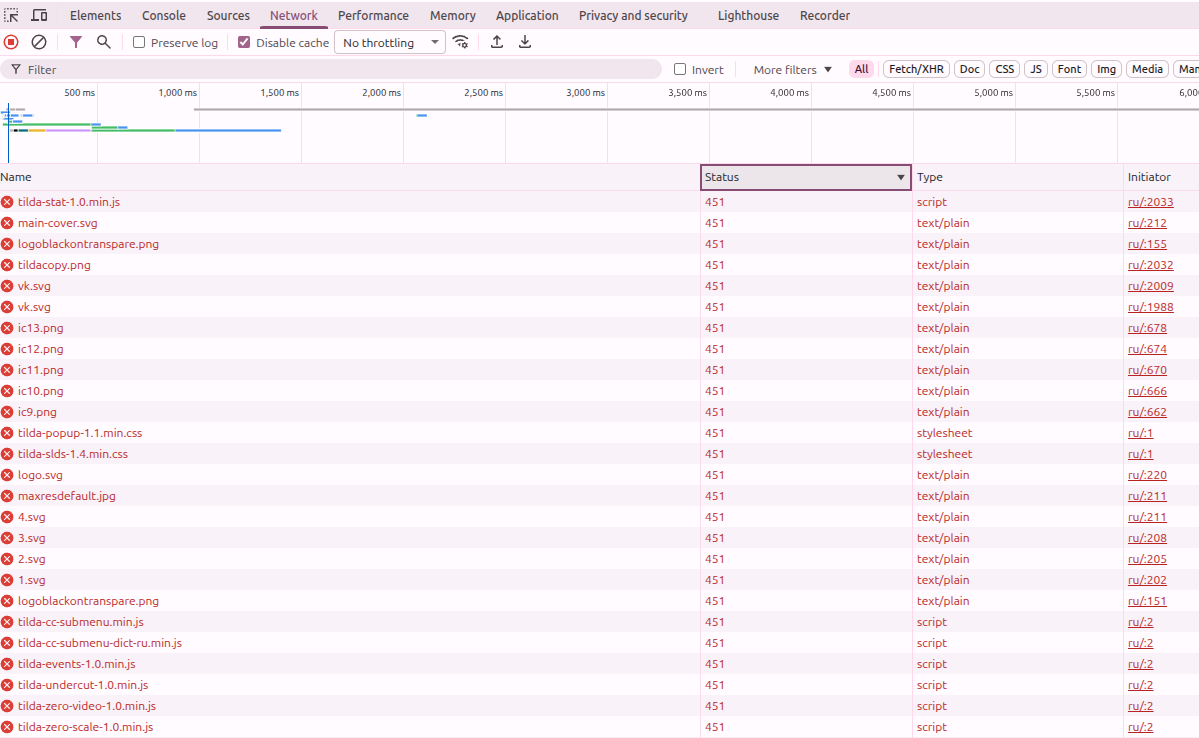Click the error icon beside main-cover.svg

coord(7,223)
